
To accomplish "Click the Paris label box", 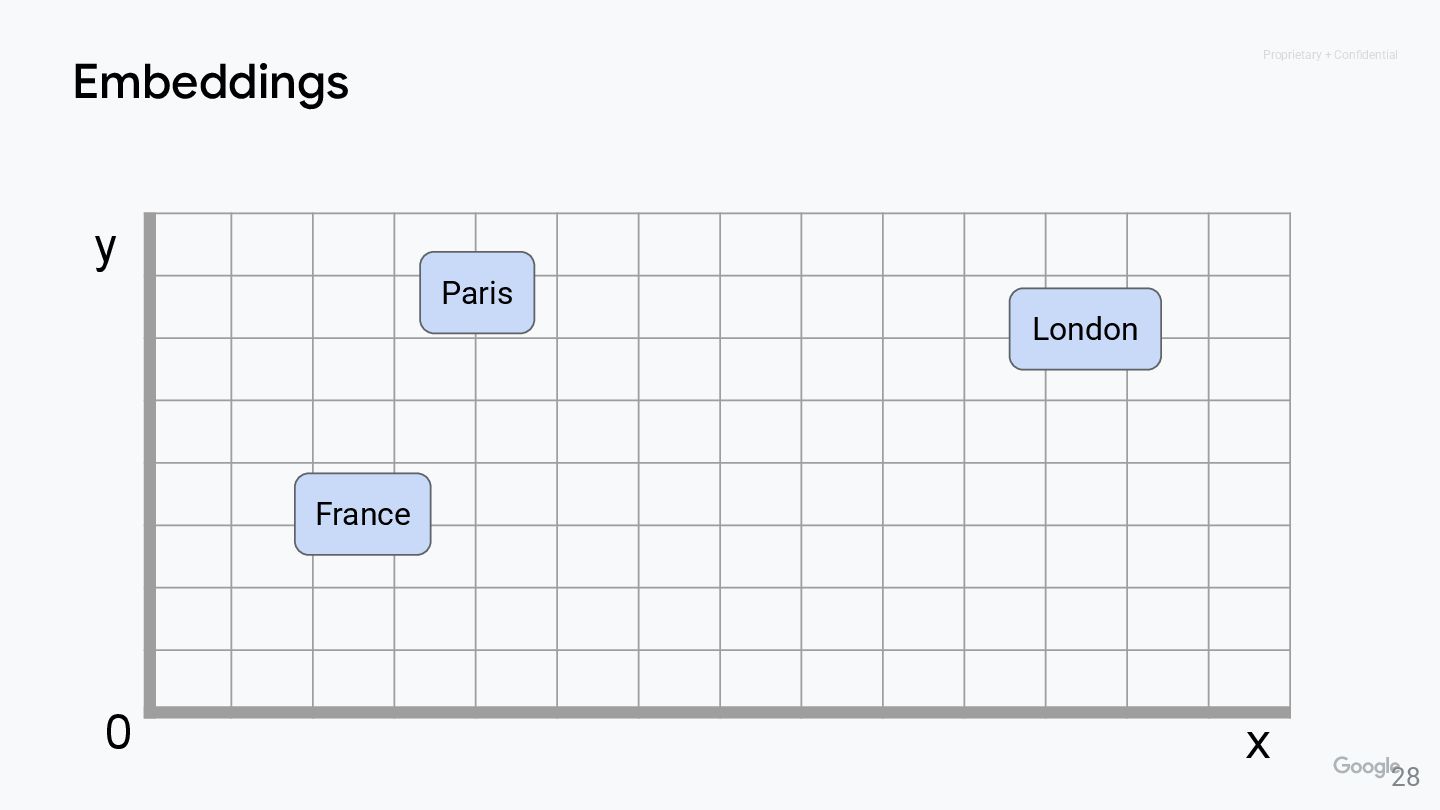I will 477,292.
